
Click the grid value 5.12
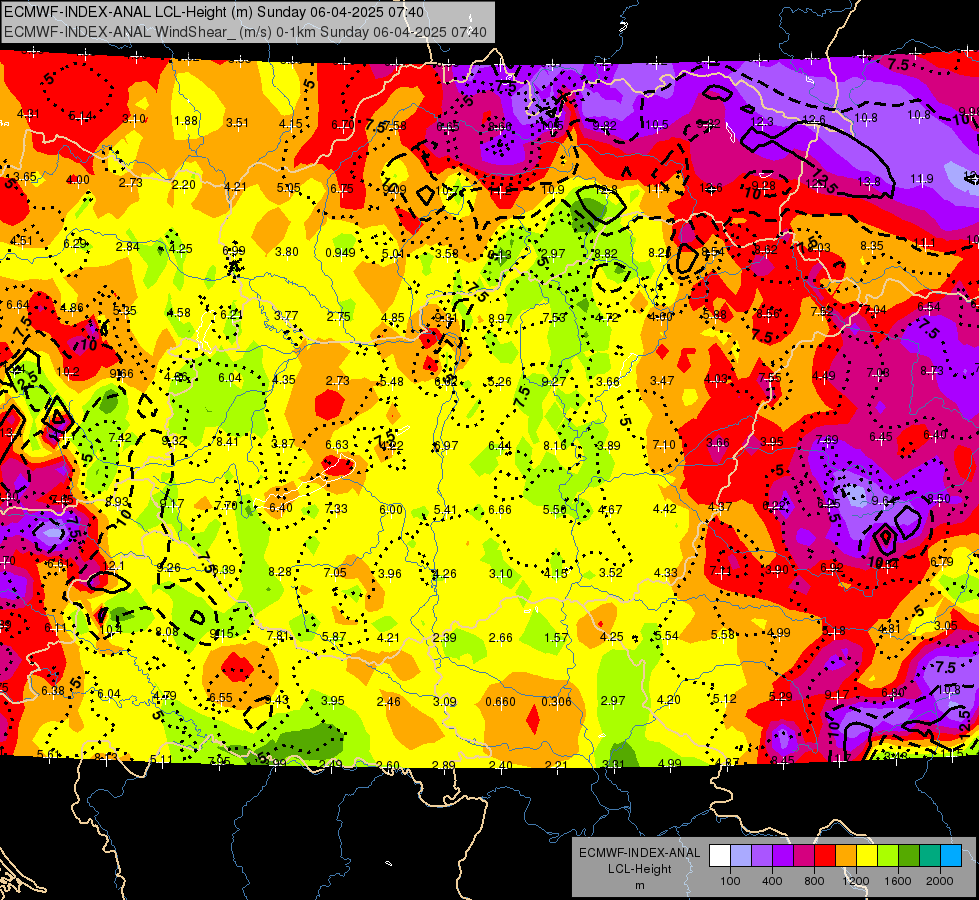coord(724,698)
